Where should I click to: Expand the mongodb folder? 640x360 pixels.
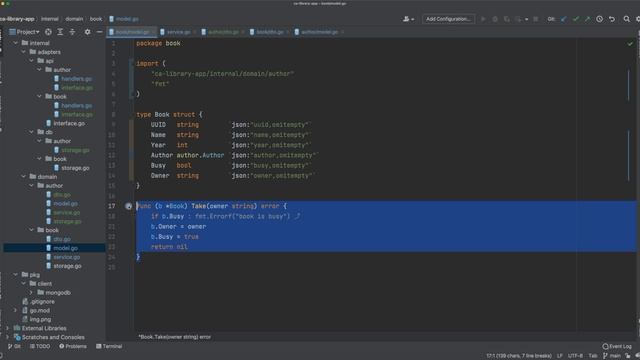(31, 293)
